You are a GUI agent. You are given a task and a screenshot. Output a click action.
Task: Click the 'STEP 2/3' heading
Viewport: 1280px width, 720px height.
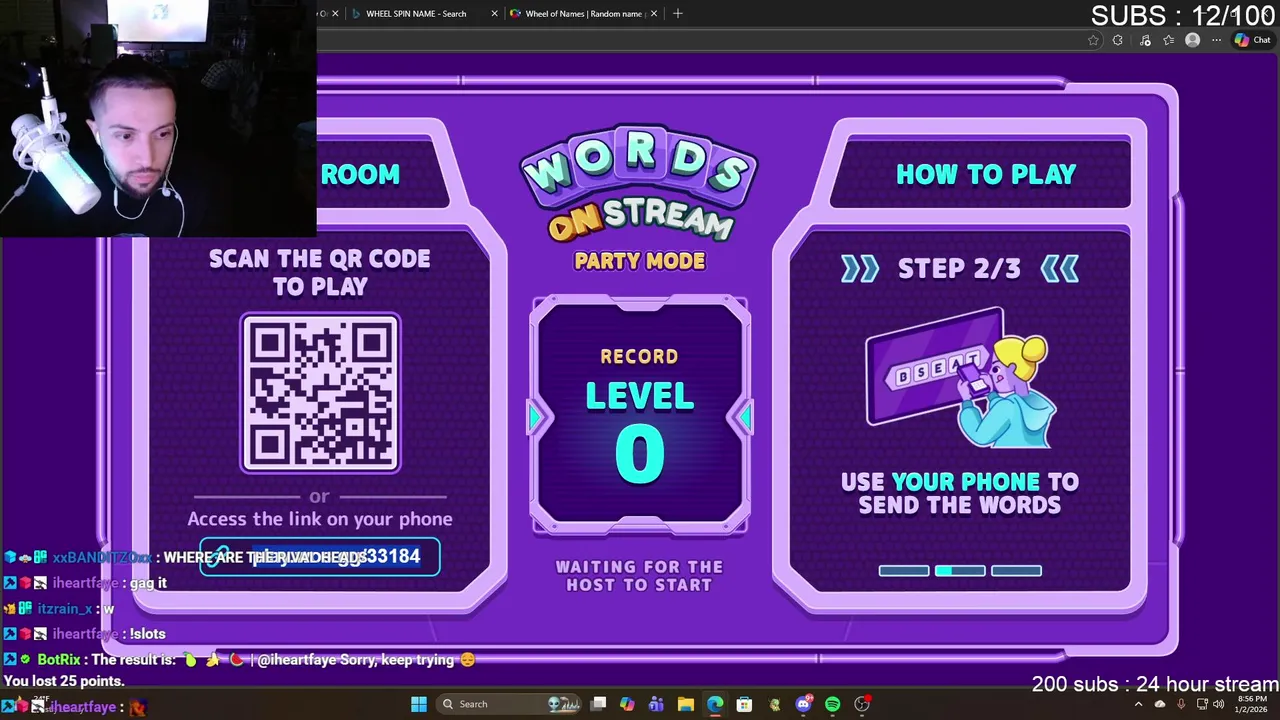[x=959, y=268]
